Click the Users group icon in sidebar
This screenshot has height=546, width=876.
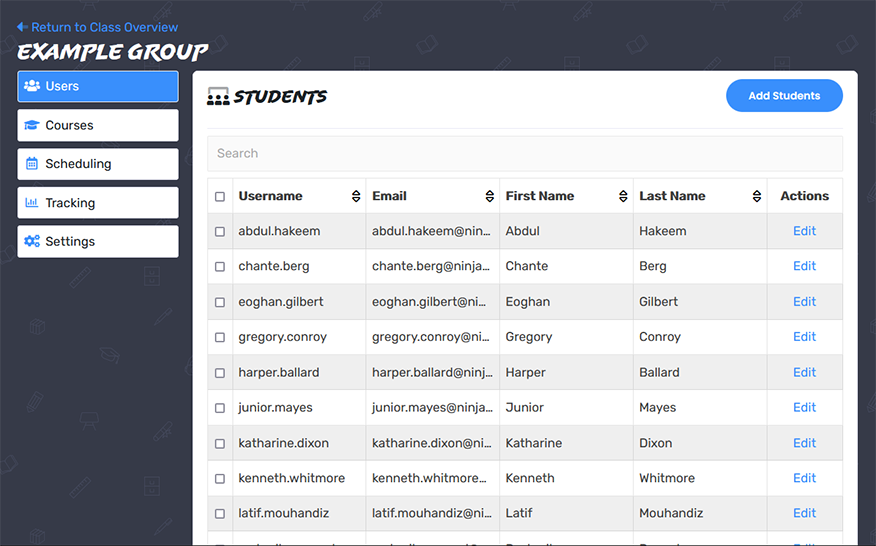click(x=32, y=86)
